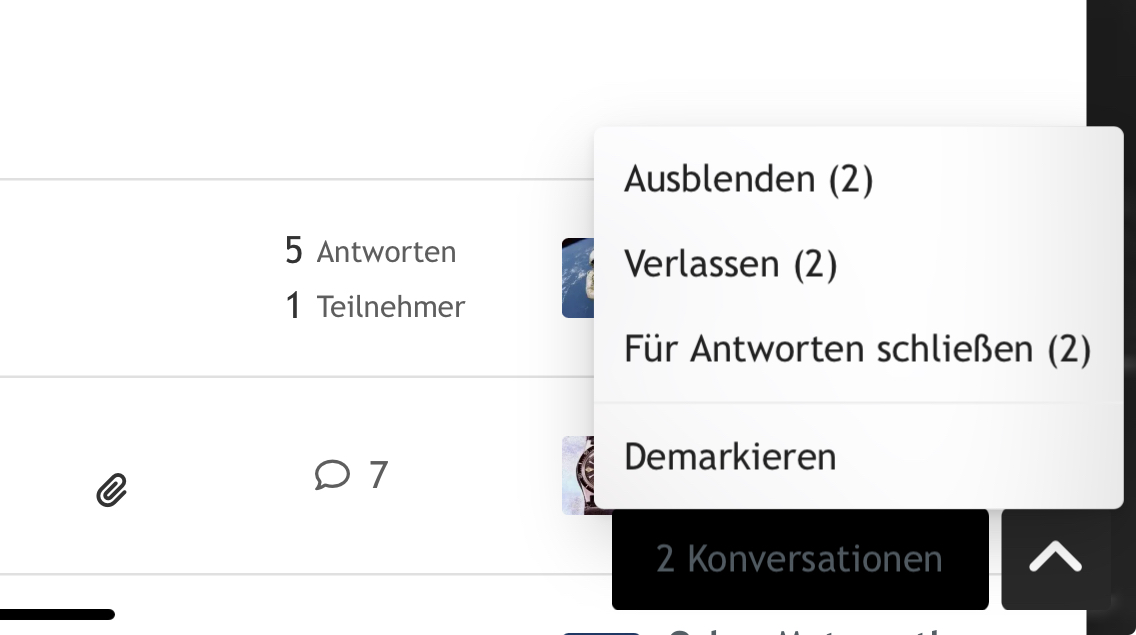Click the upward chevron scroll-to-top button
Image resolution: width=1136 pixels, height=635 pixels.
pyautogui.click(x=1055, y=559)
